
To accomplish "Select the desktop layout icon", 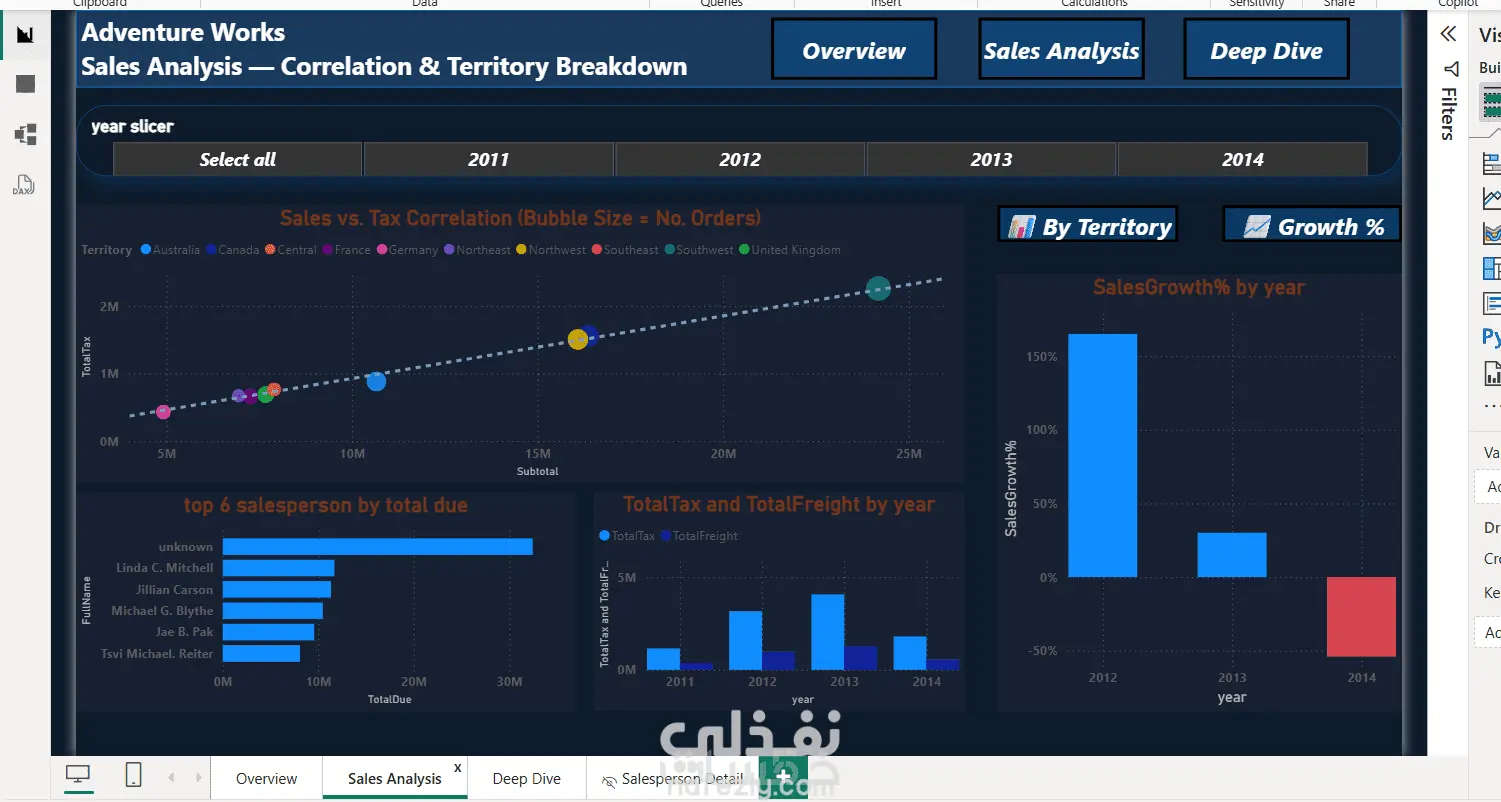I will point(78,775).
